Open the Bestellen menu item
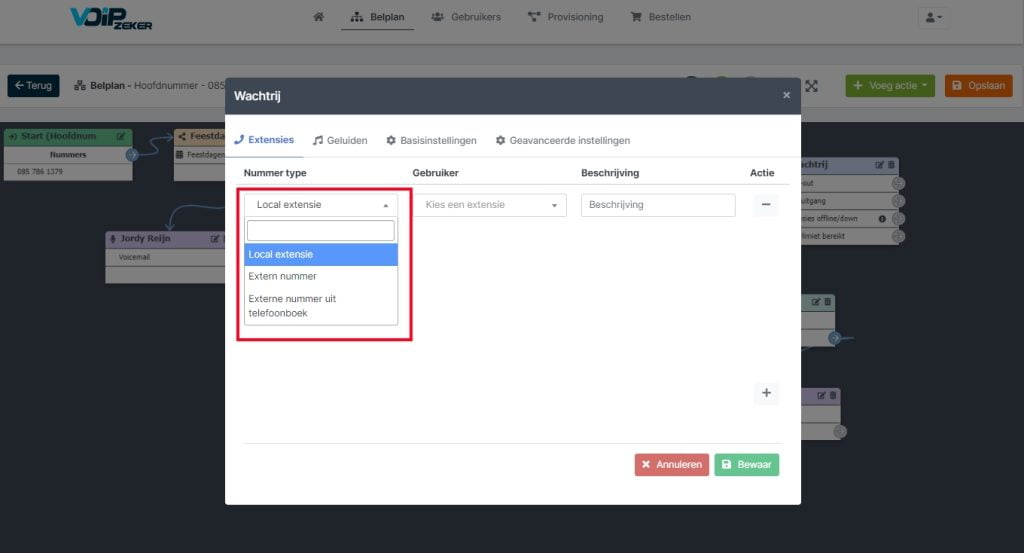1024x553 pixels. tap(660, 17)
